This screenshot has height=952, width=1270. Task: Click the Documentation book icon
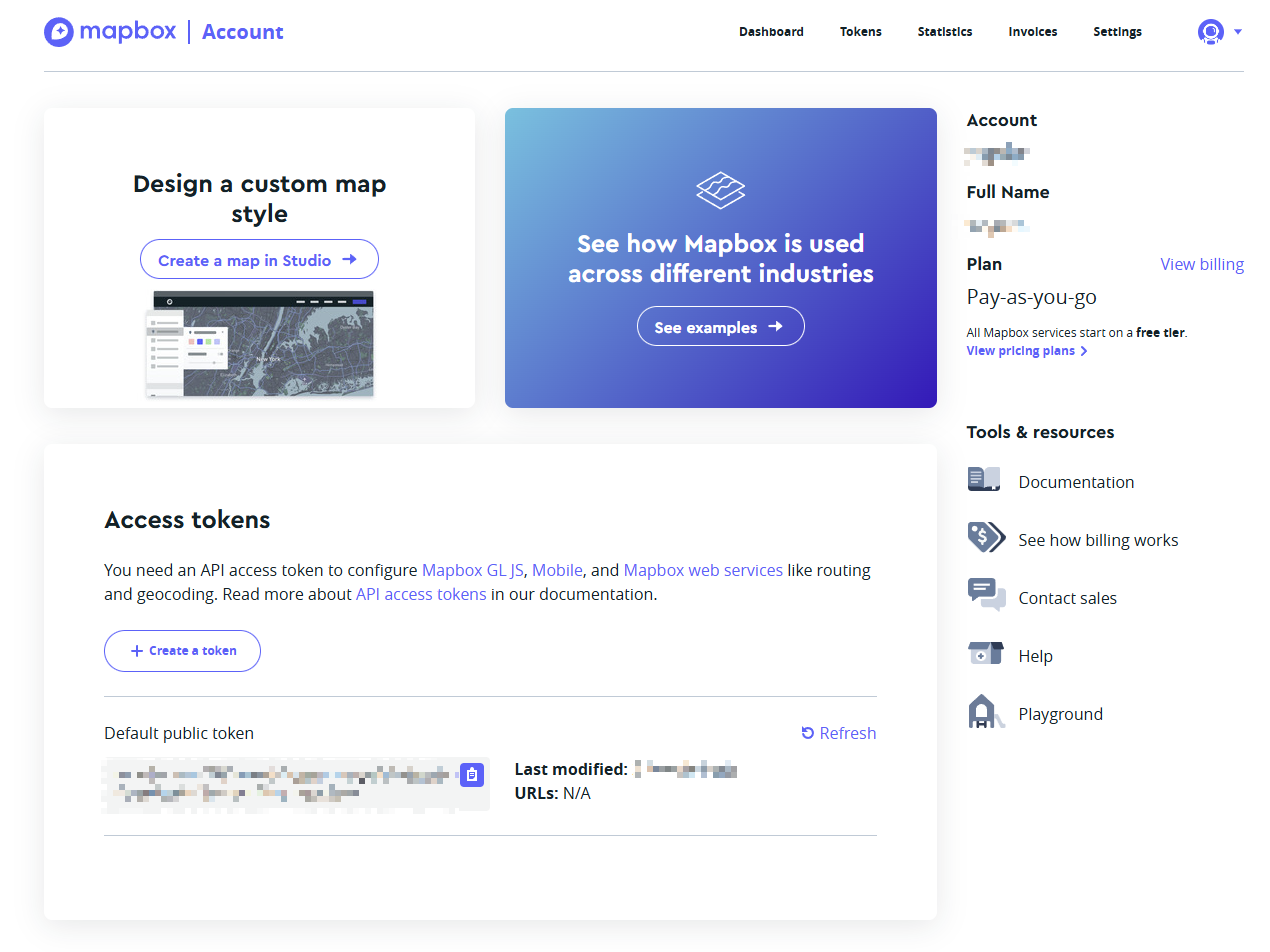[x=984, y=479]
